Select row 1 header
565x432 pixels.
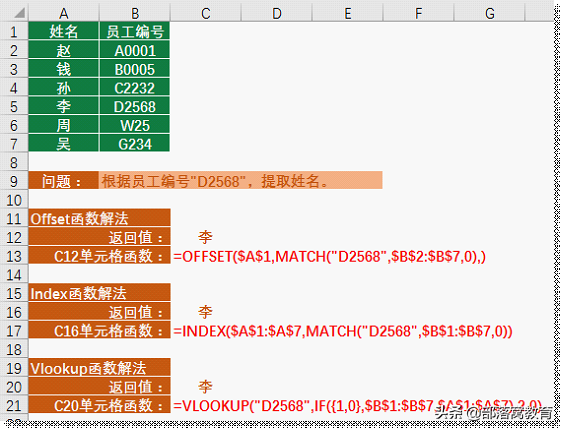coord(14,32)
